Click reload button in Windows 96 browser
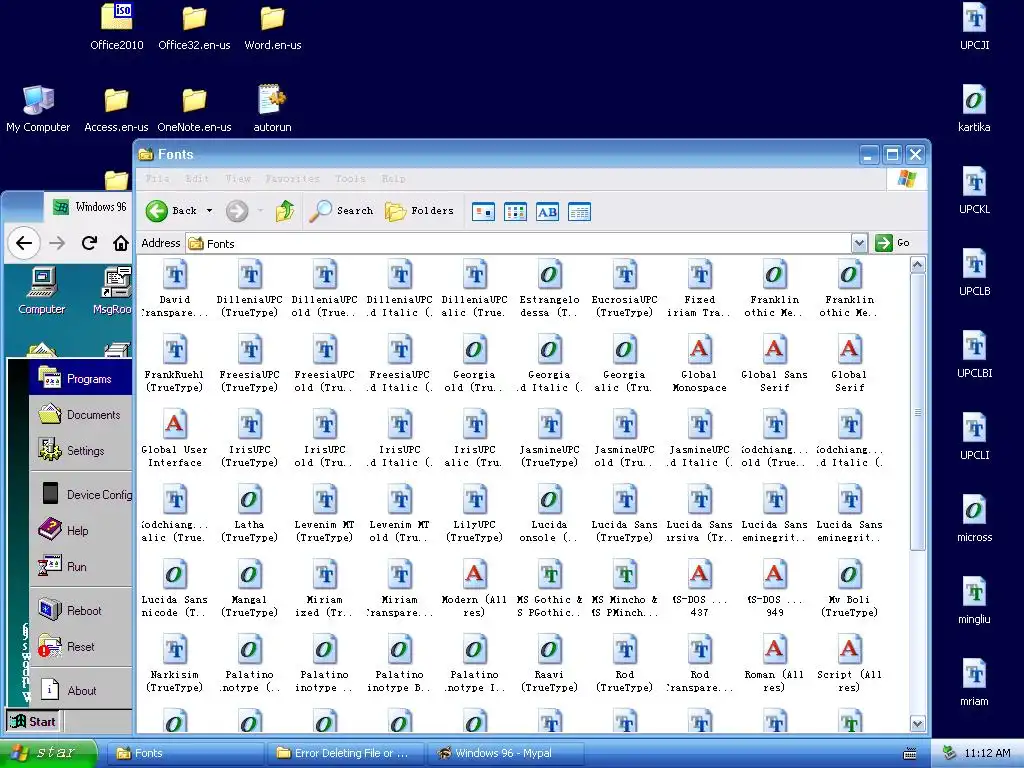This screenshot has width=1024, height=768. 89,243
